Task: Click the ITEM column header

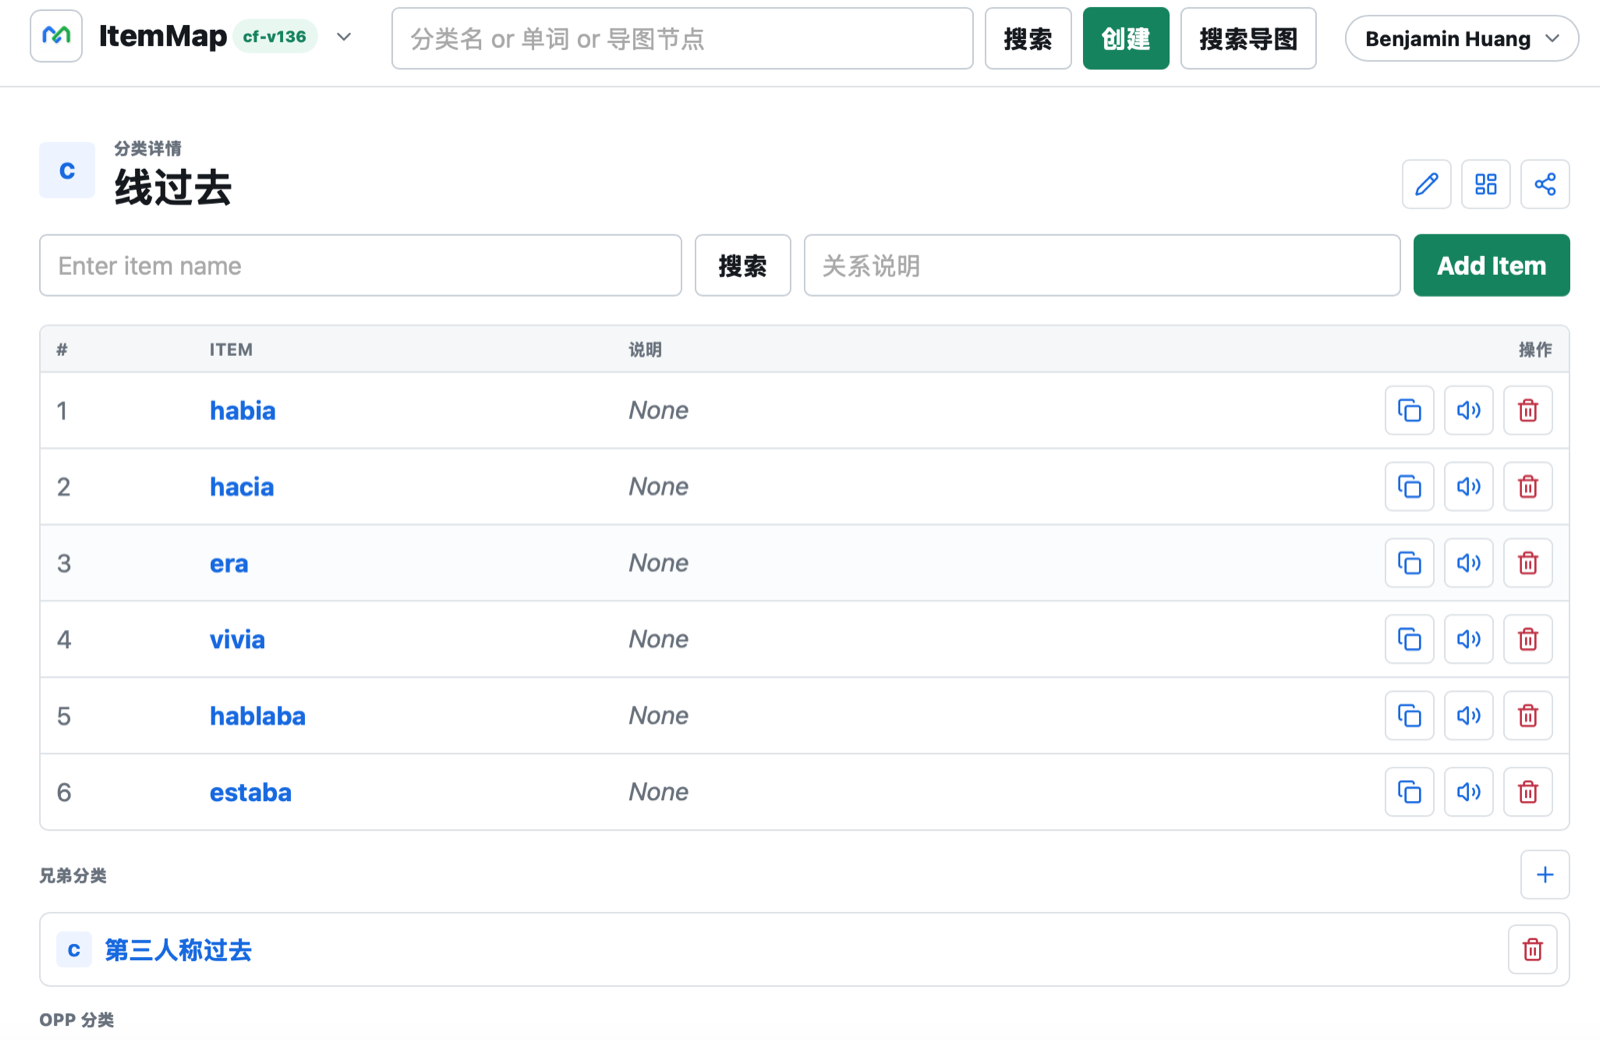Action: [x=231, y=350]
